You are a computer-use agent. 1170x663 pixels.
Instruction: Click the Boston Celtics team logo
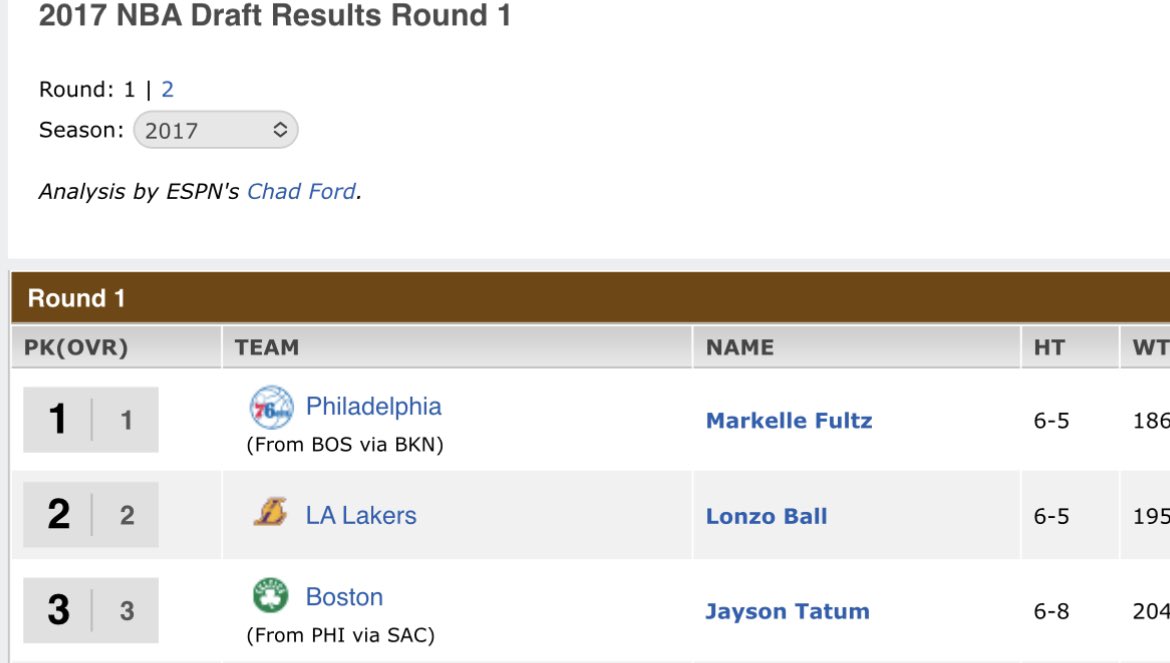[270, 595]
